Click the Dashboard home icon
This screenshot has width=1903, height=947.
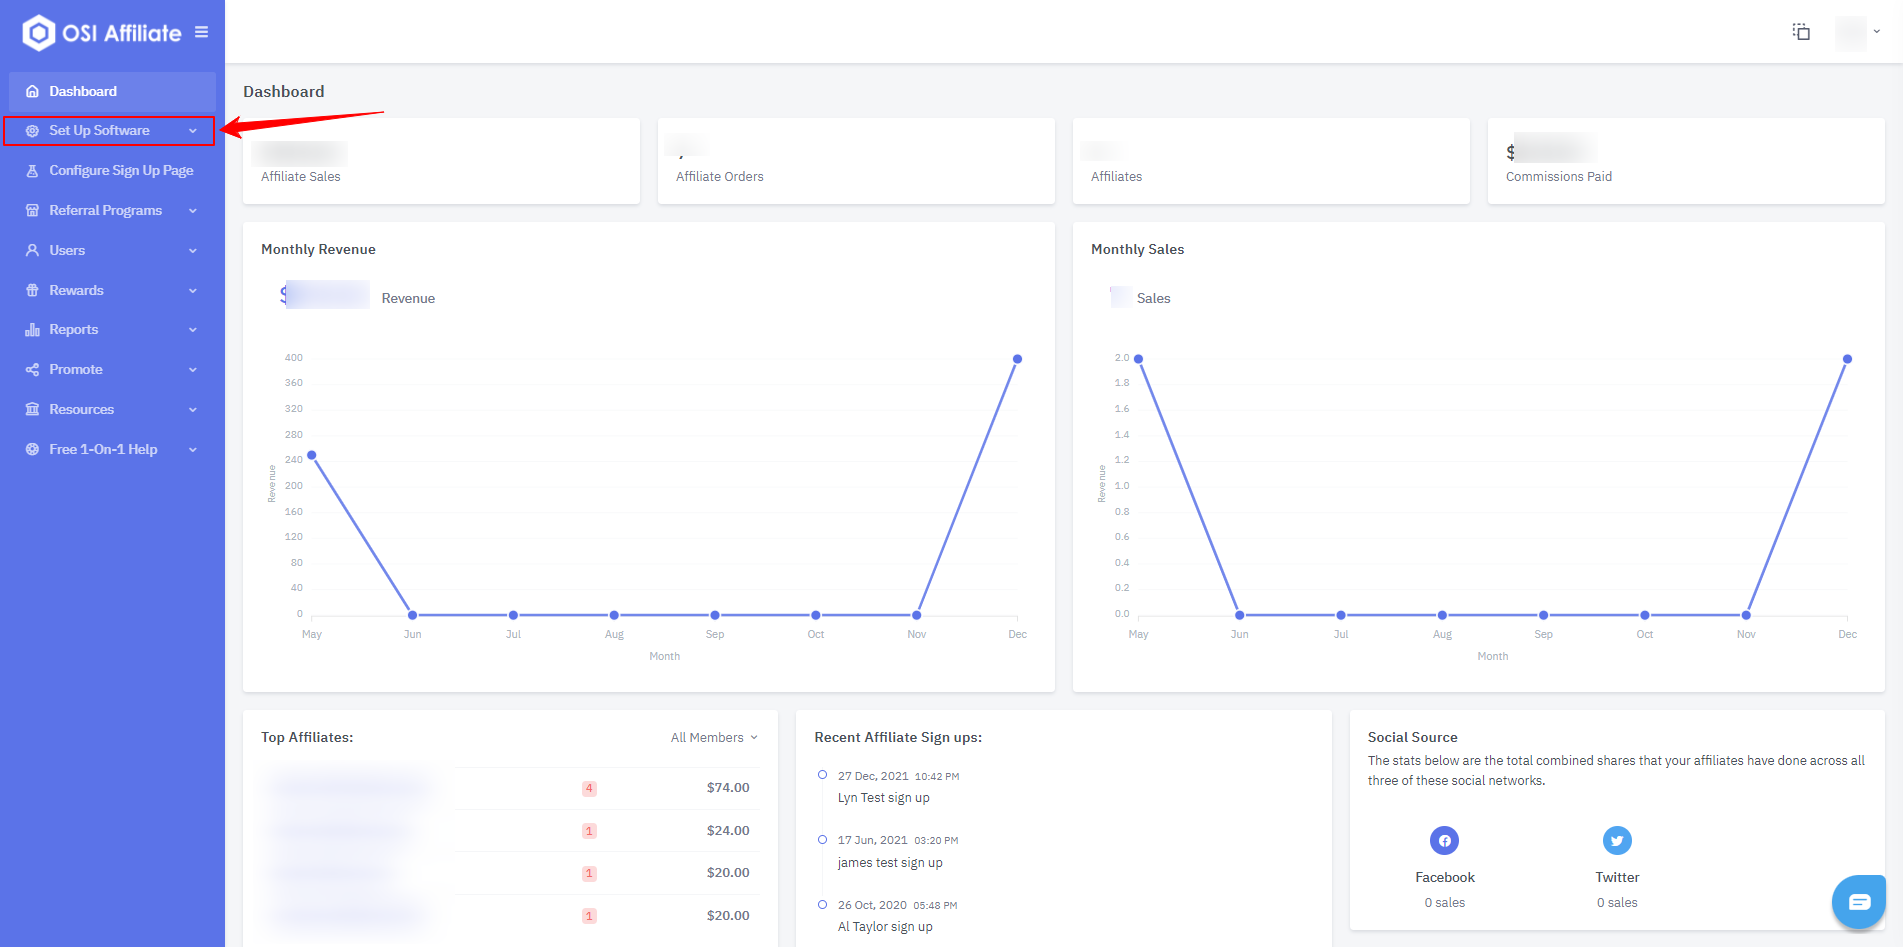32,91
